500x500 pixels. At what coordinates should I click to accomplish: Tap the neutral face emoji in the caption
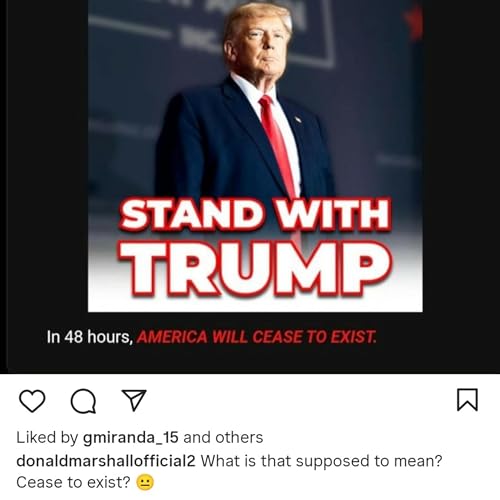[145, 482]
